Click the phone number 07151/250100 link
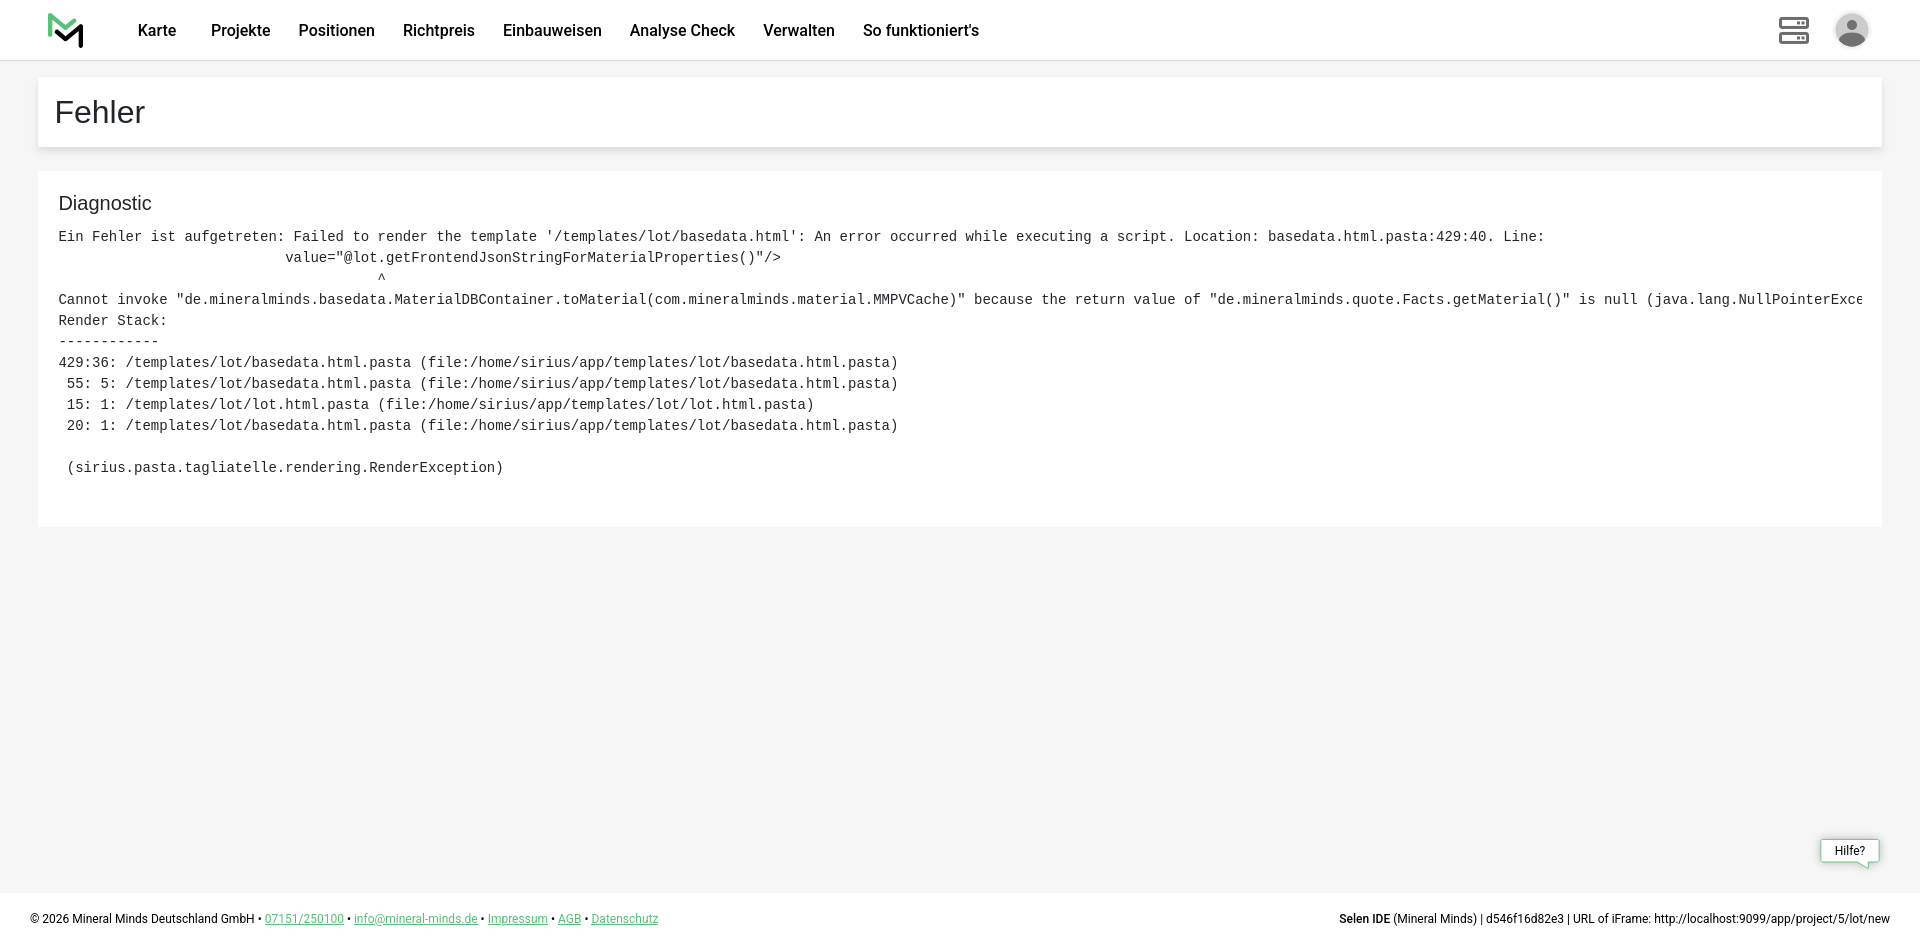Image resolution: width=1920 pixels, height=943 pixels. (x=304, y=919)
